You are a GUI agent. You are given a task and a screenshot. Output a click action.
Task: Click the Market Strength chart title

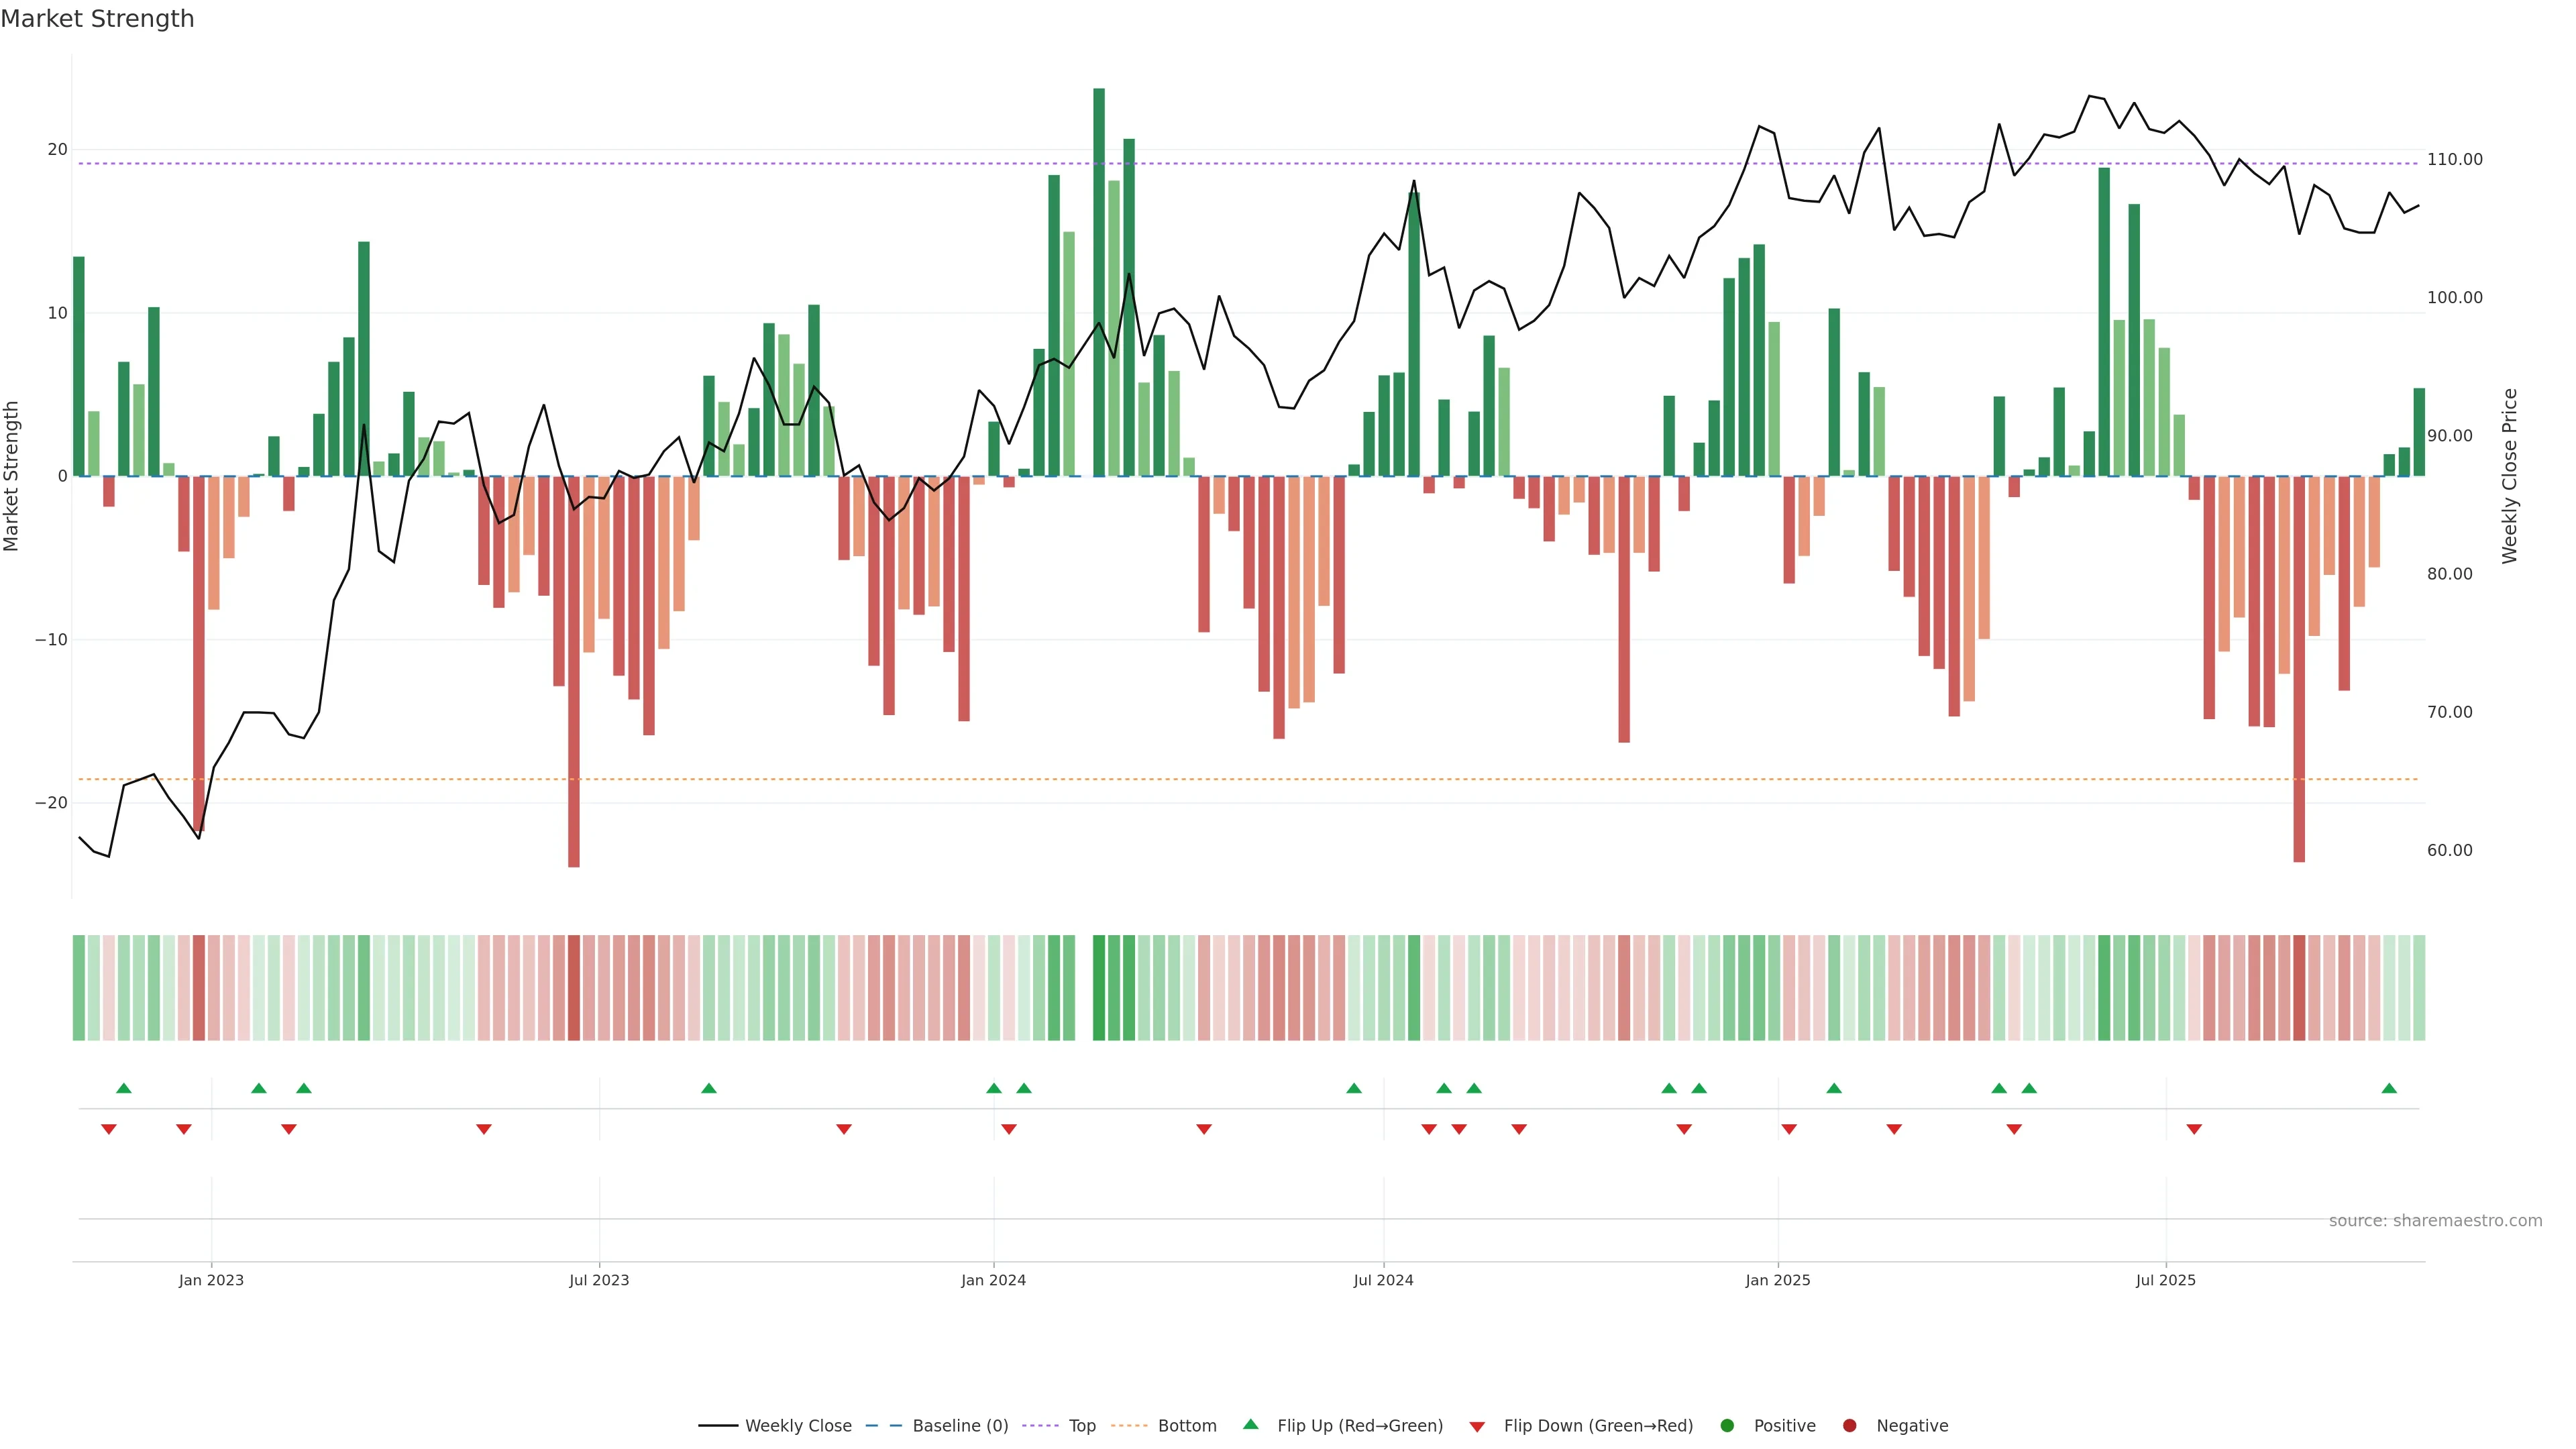pyautogui.click(x=97, y=18)
